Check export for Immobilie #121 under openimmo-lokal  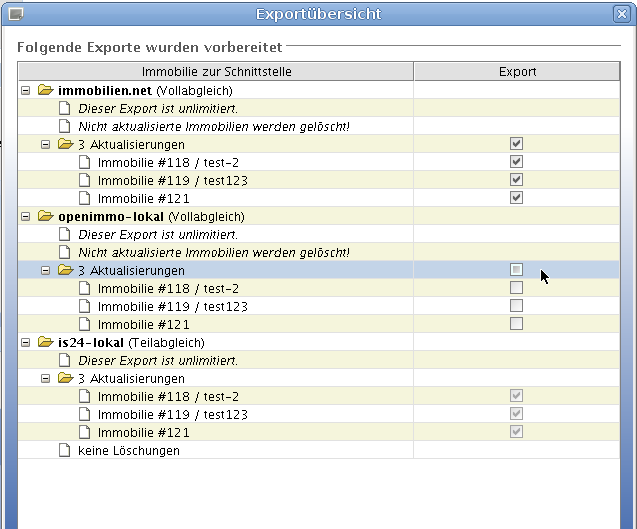(516, 324)
